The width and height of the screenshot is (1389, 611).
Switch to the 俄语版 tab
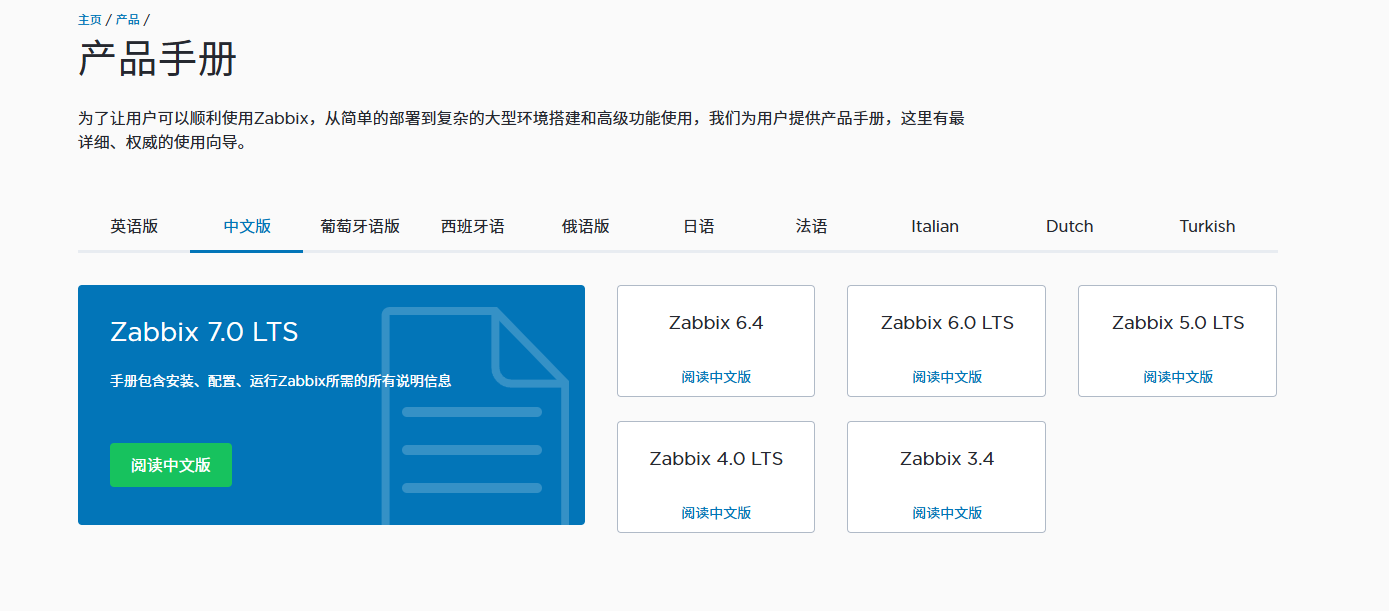586,226
